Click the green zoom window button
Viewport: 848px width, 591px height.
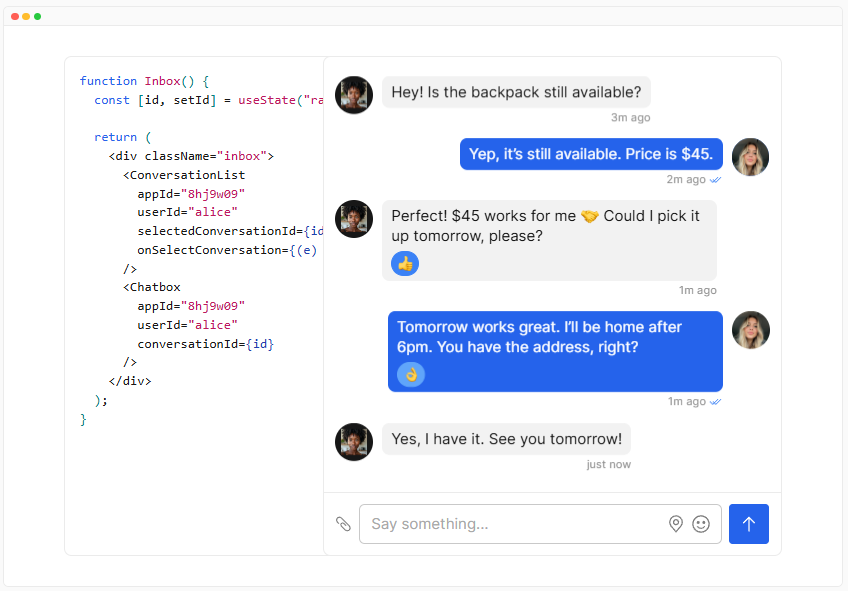(38, 16)
